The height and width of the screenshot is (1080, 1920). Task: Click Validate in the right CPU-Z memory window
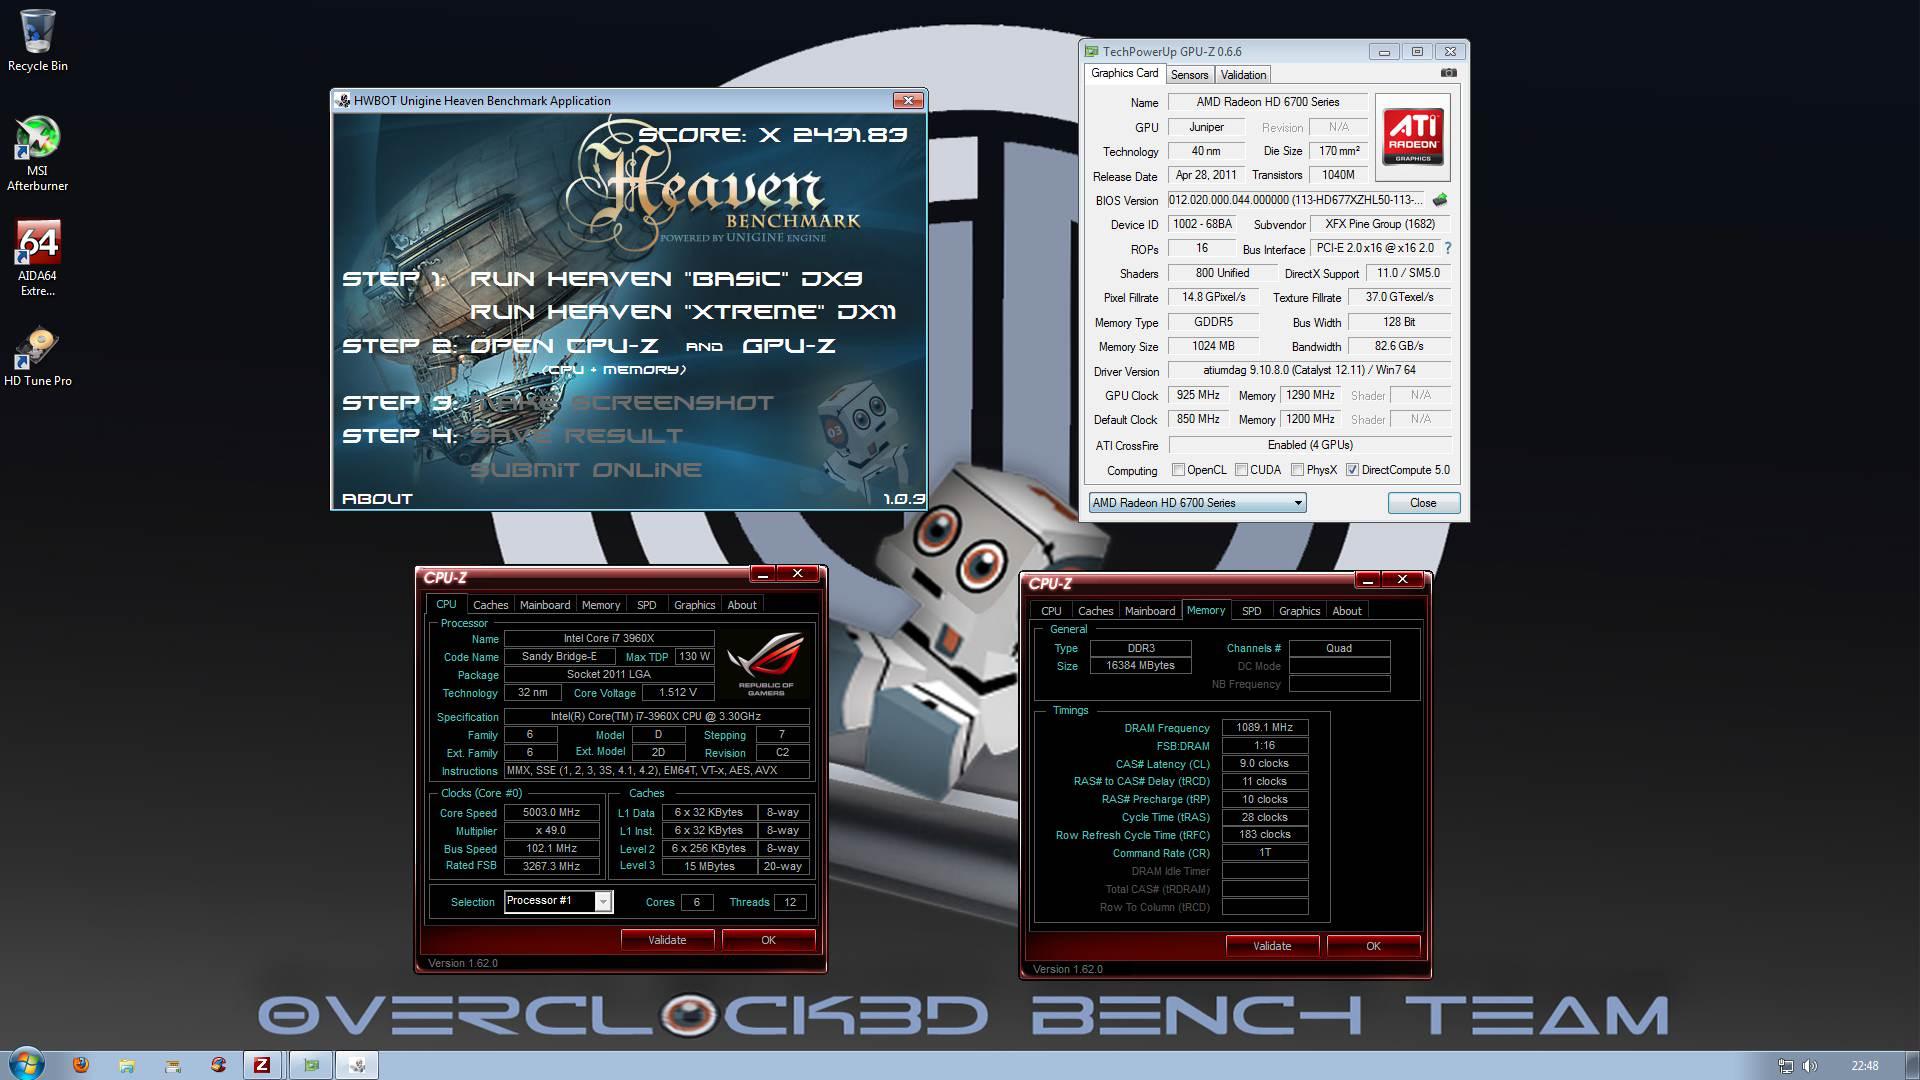tap(1272, 946)
